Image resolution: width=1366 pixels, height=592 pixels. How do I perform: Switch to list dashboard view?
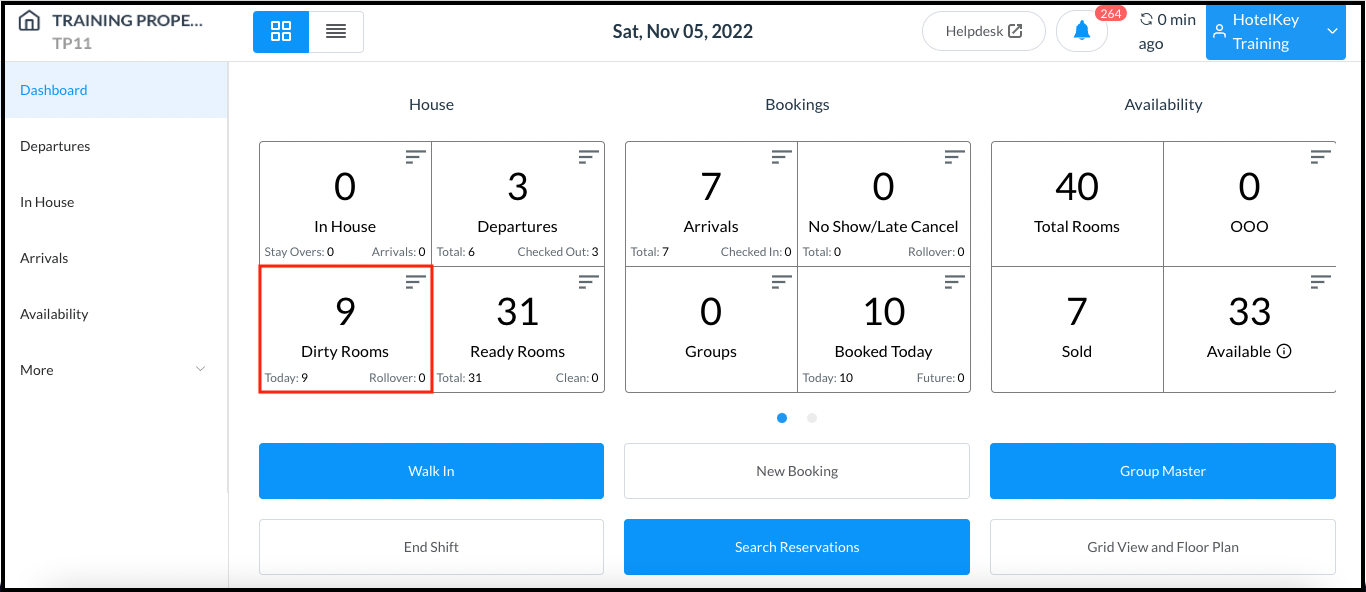tap(336, 32)
